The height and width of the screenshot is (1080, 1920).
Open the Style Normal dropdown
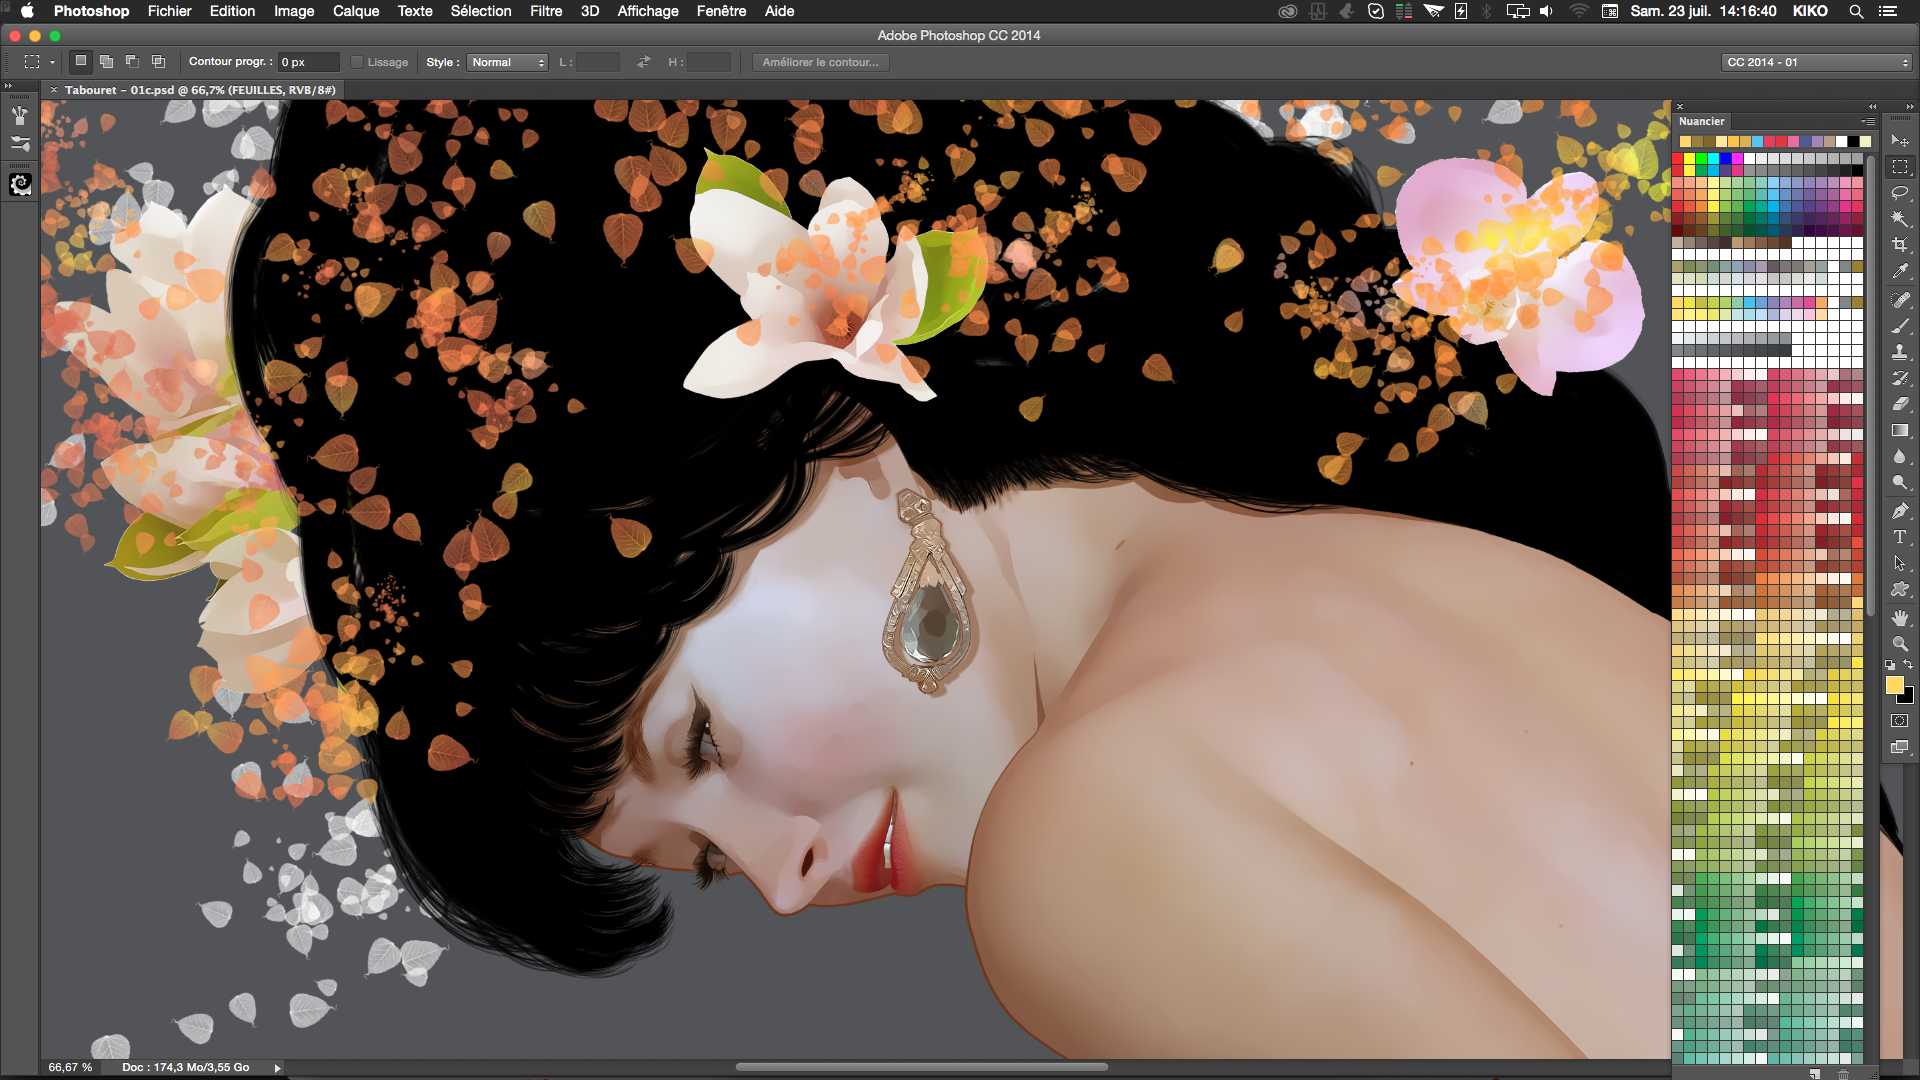[x=507, y=62]
